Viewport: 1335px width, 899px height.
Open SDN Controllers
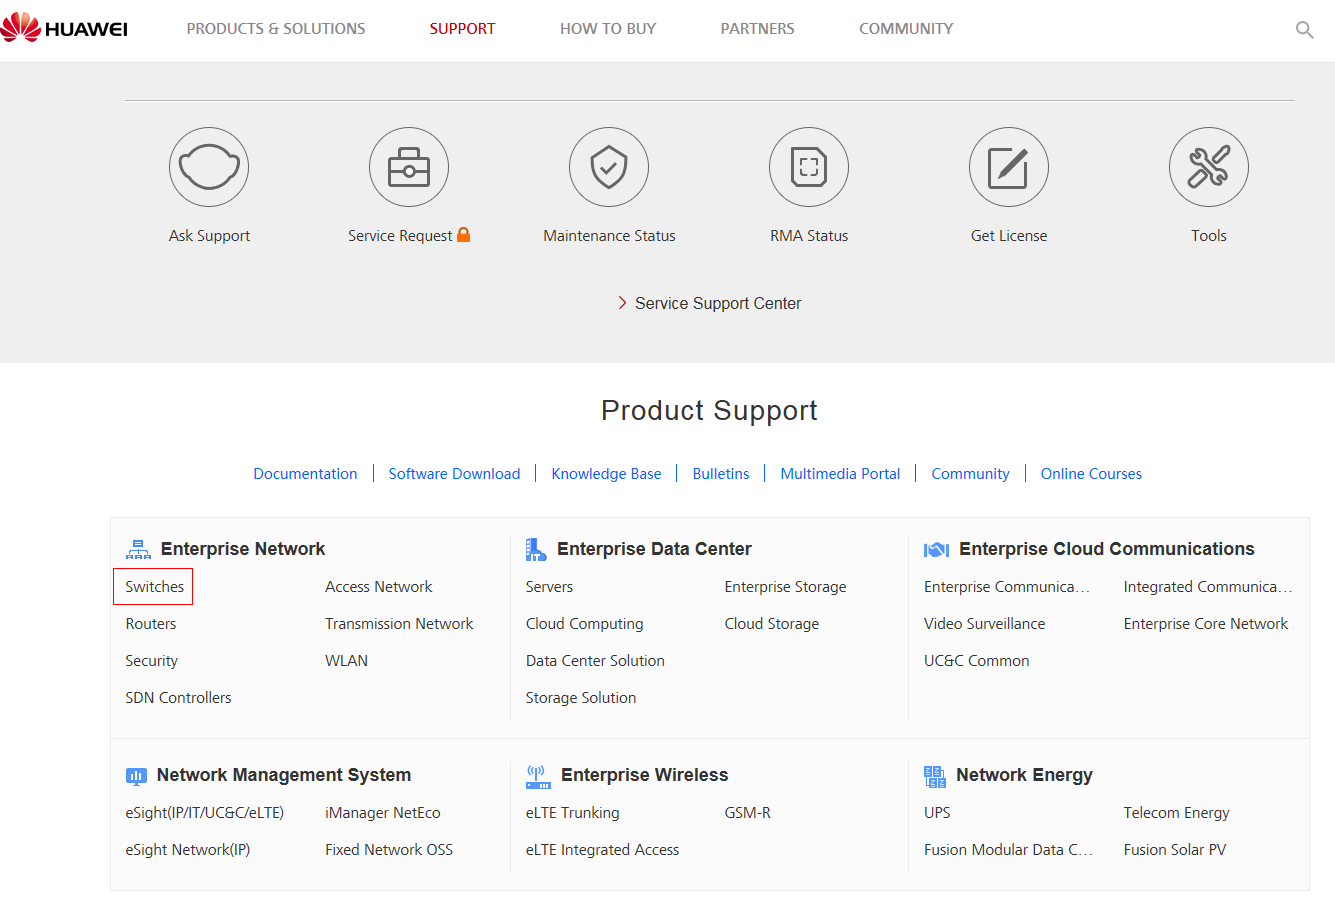click(178, 698)
